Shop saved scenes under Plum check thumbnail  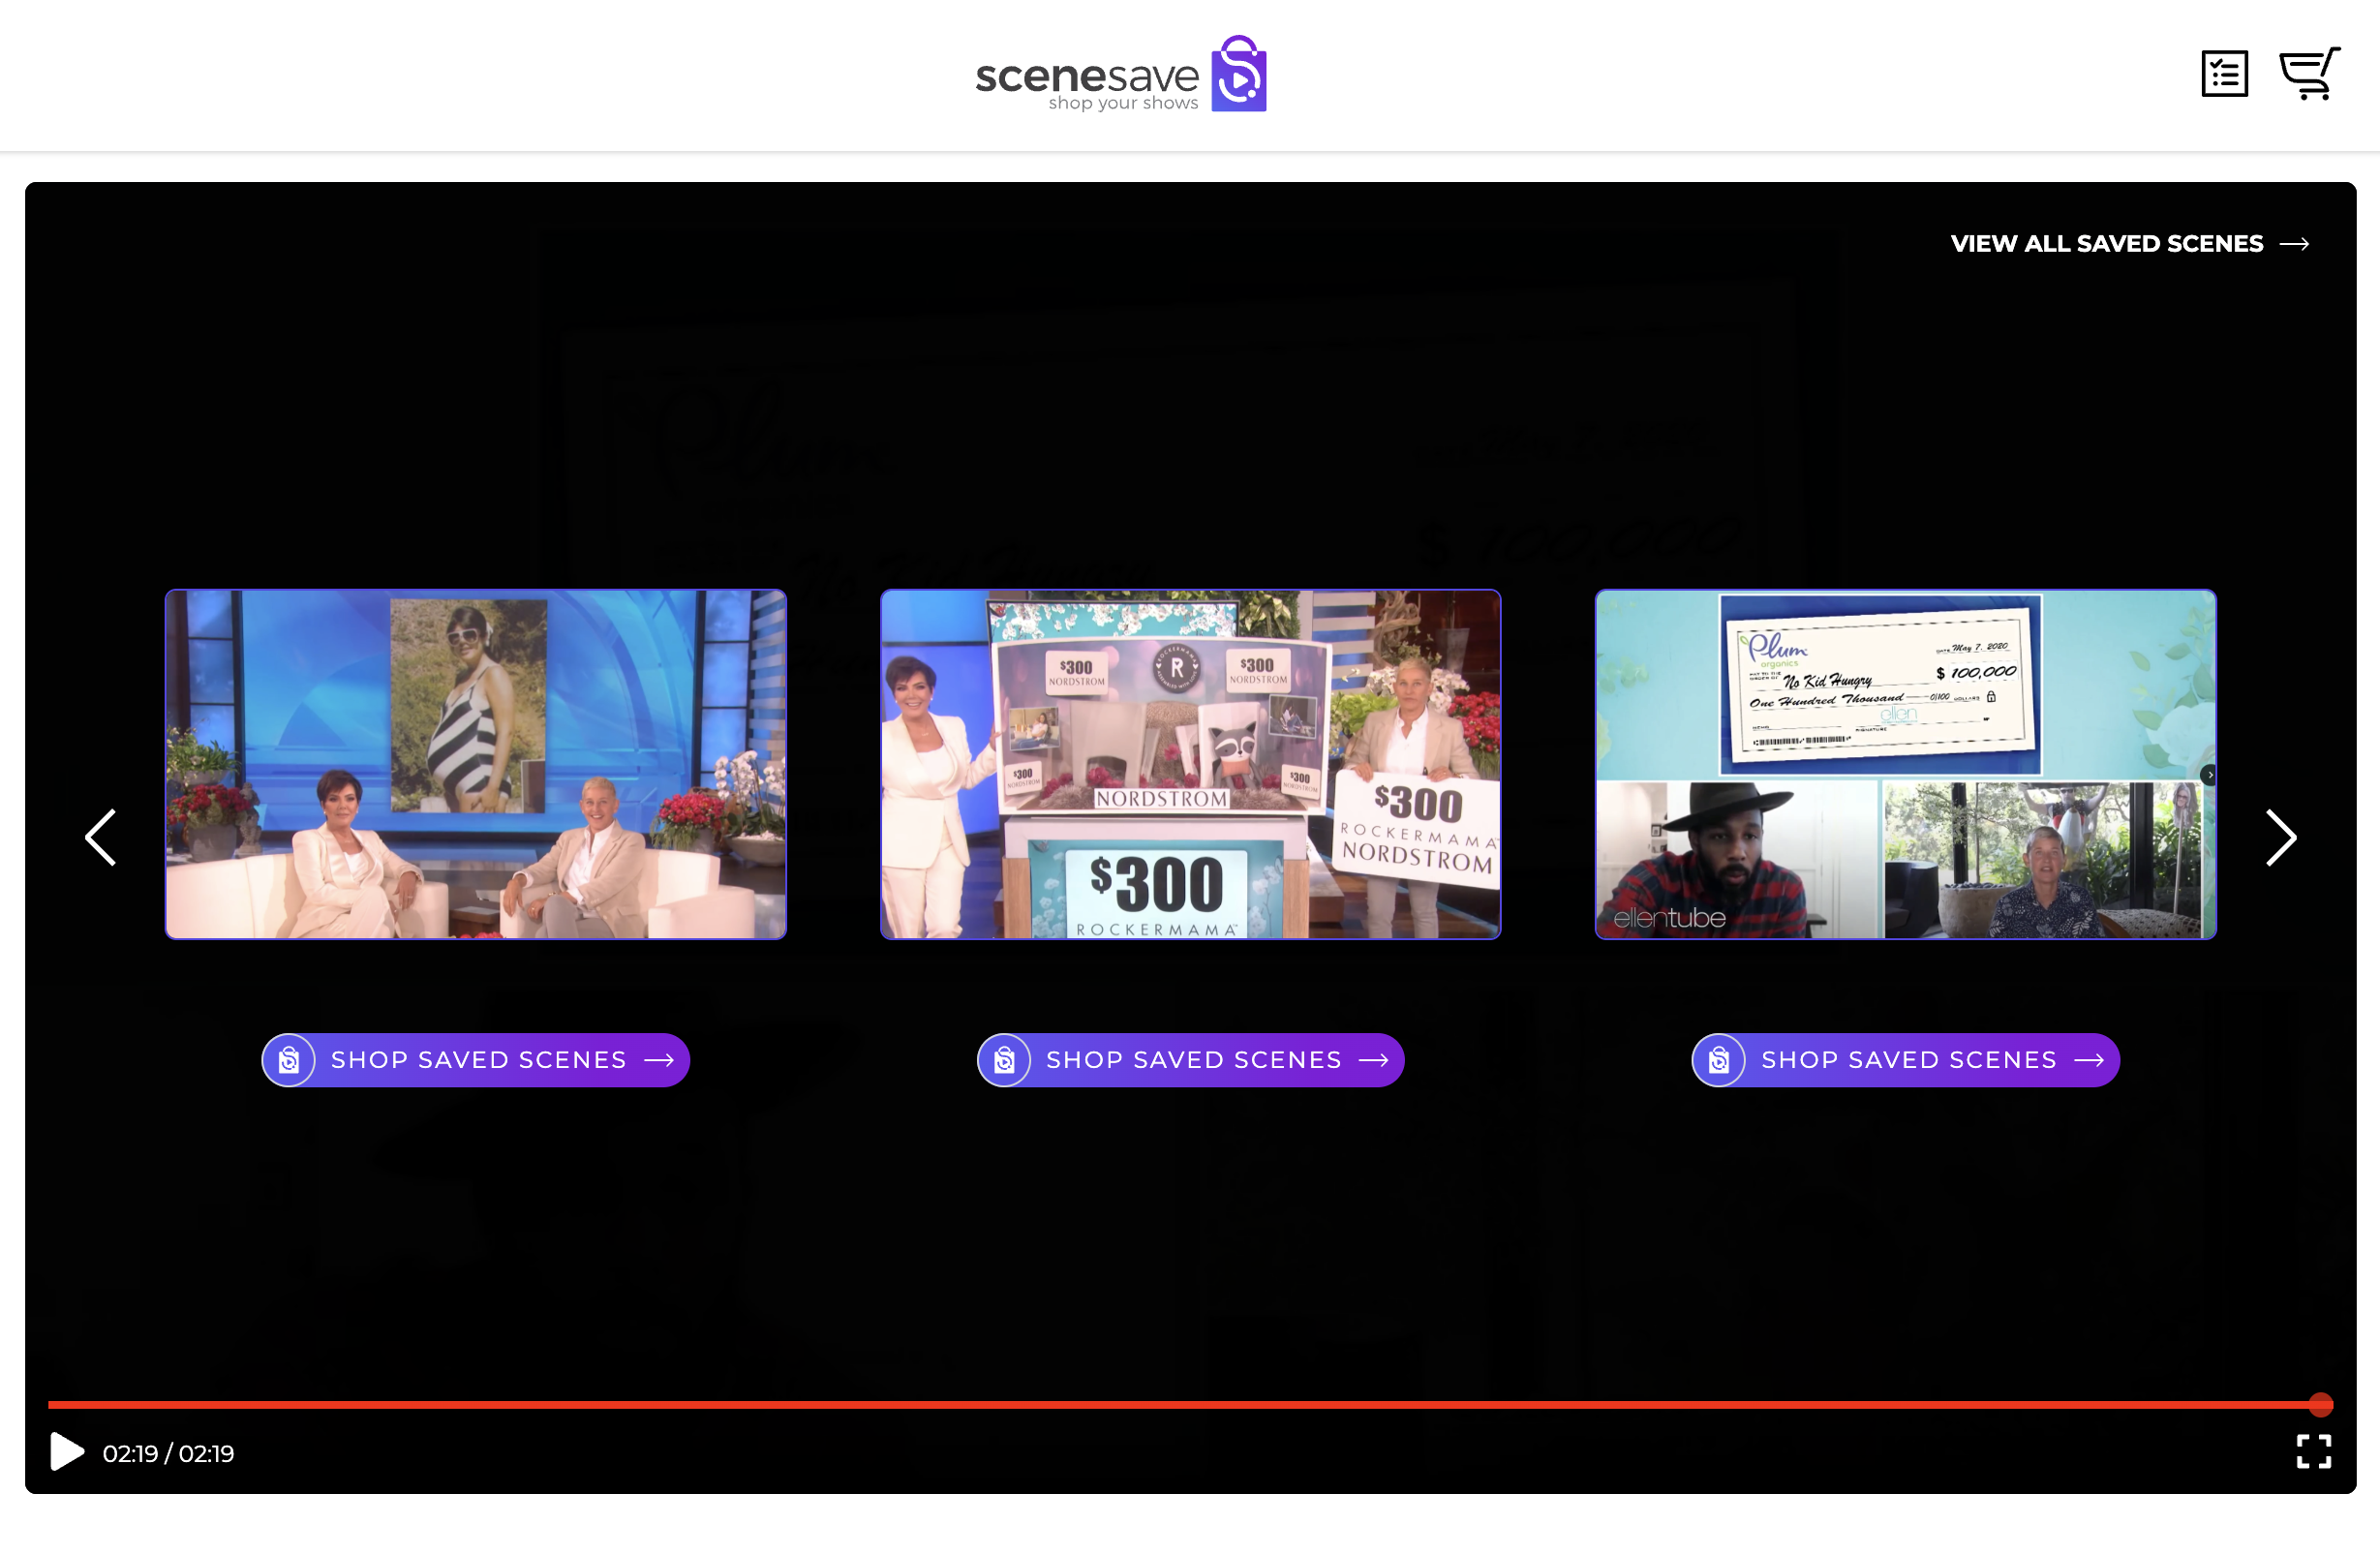point(1908,1060)
